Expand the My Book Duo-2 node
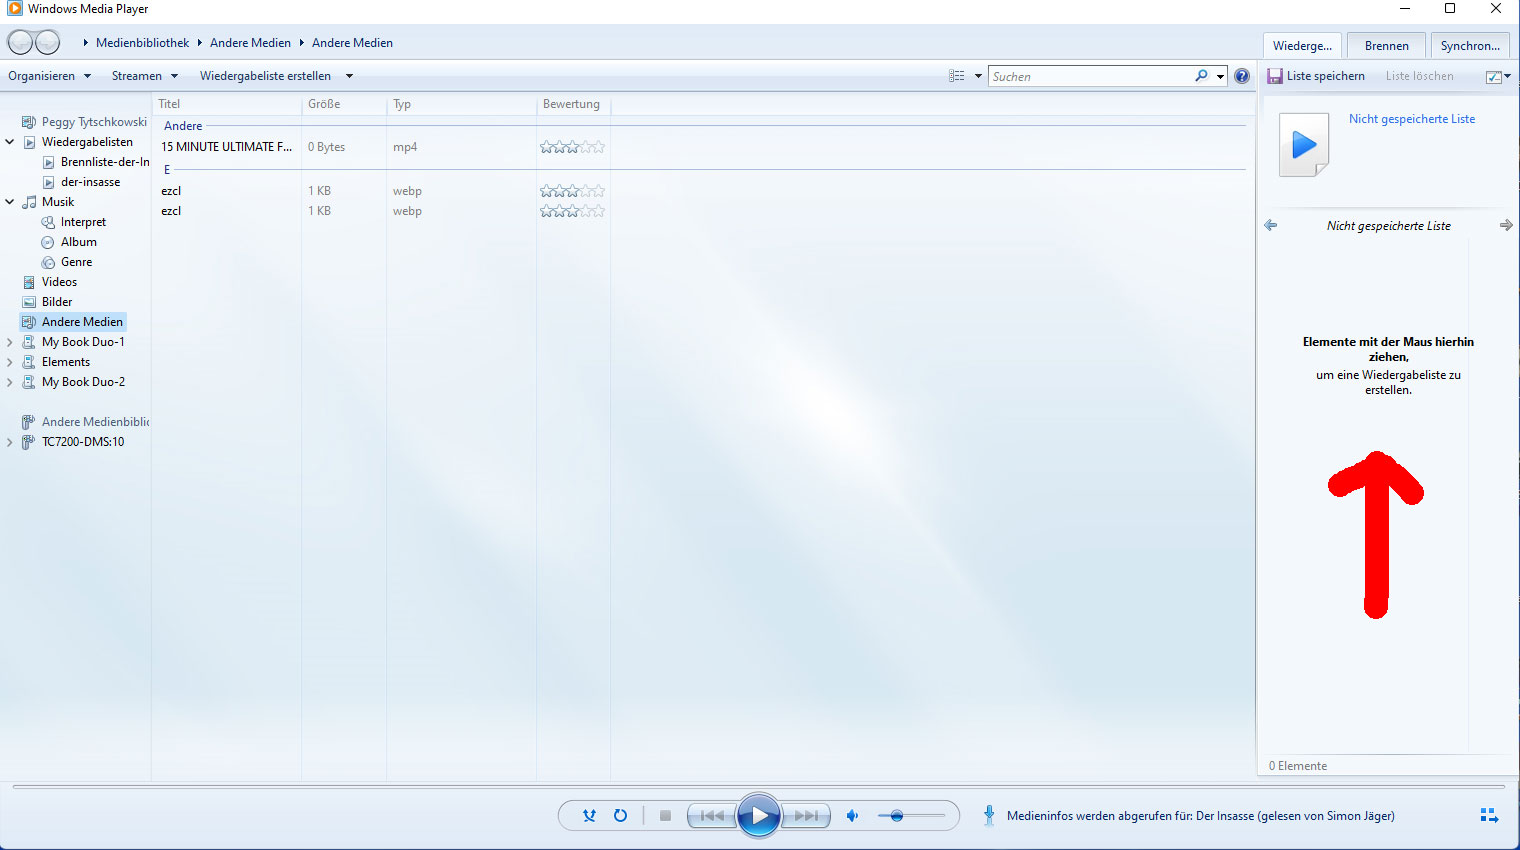Image resolution: width=1520 pixels, height=850 pixels. [x=10, y=382]
